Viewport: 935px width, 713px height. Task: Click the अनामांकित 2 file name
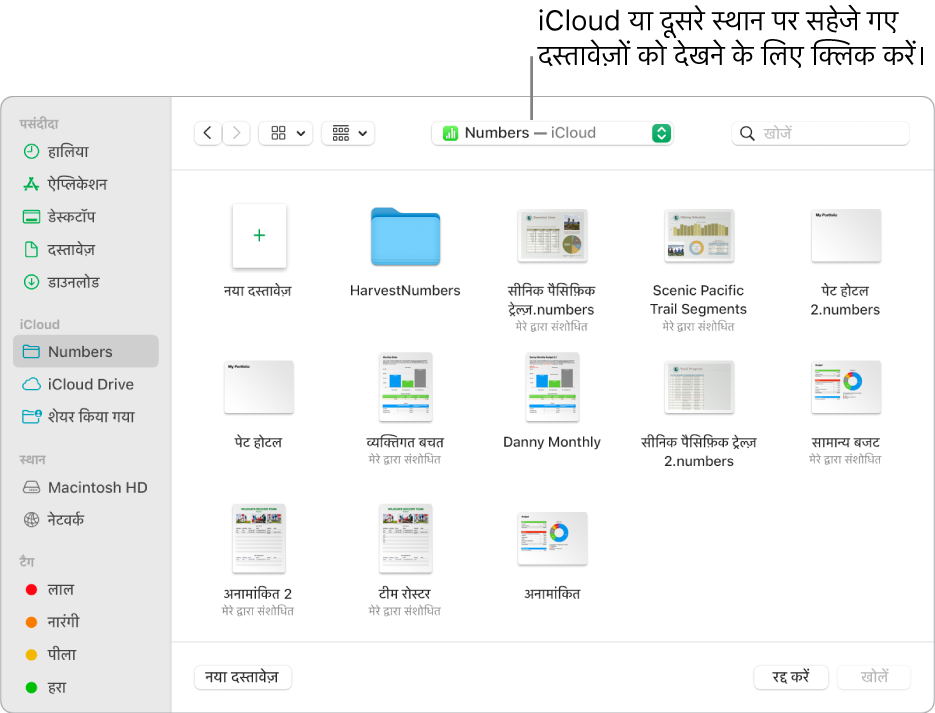(258, 593)
